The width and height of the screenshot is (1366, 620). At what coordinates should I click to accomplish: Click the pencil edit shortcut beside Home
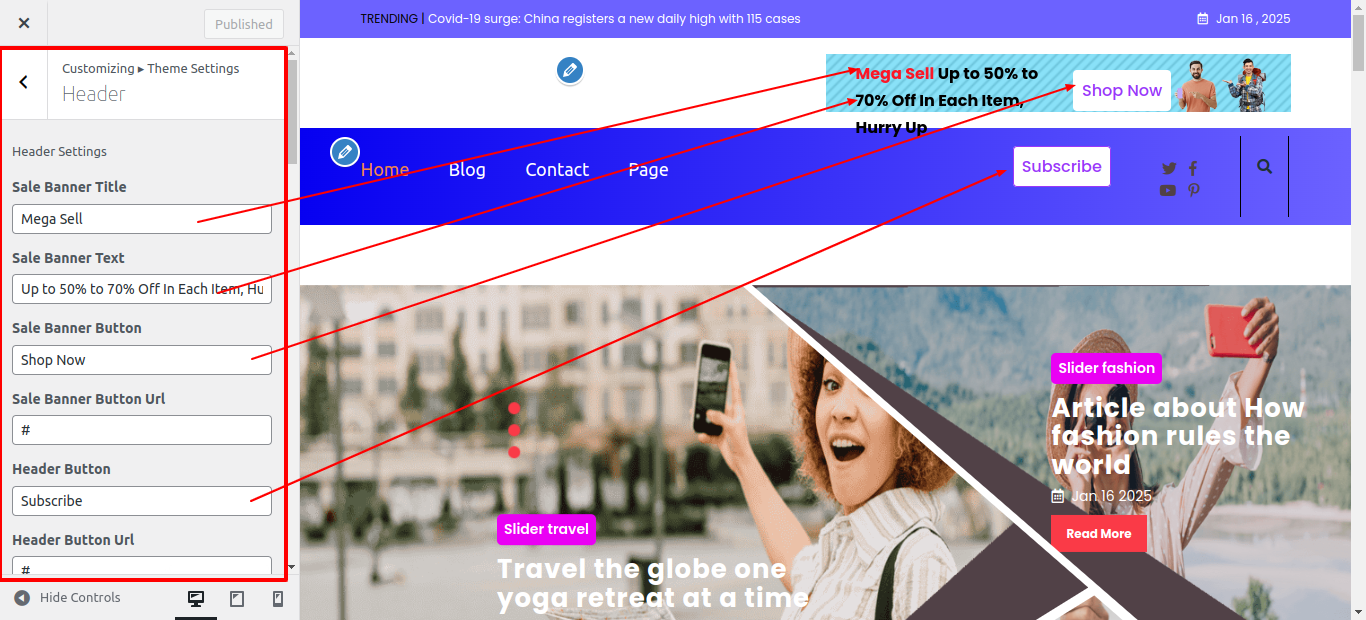(345, 152)
